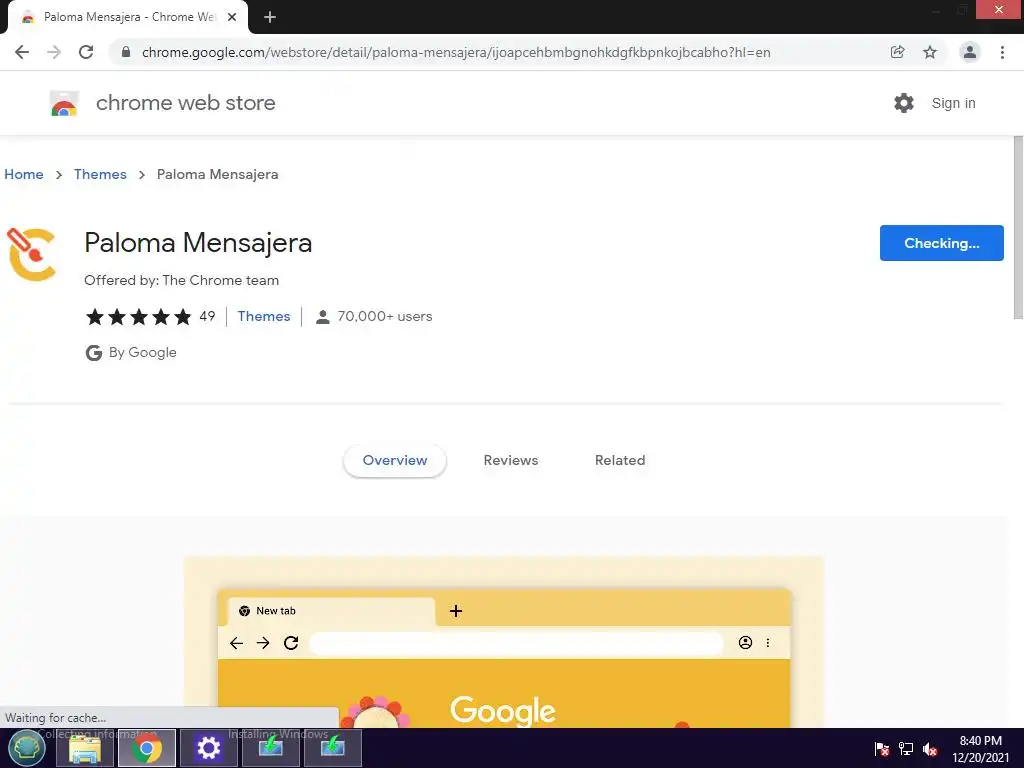Bookmark this page with star icon
Screen dimensions: 1024x768
930,52
